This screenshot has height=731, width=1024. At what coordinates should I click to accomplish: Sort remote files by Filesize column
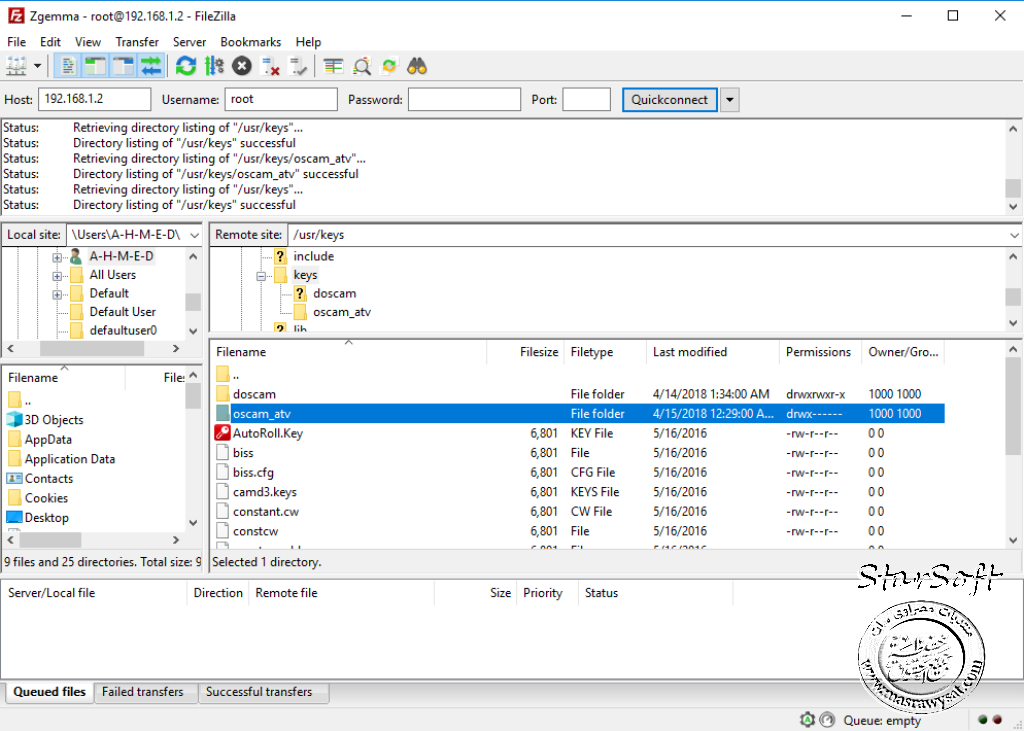point(525,352)
